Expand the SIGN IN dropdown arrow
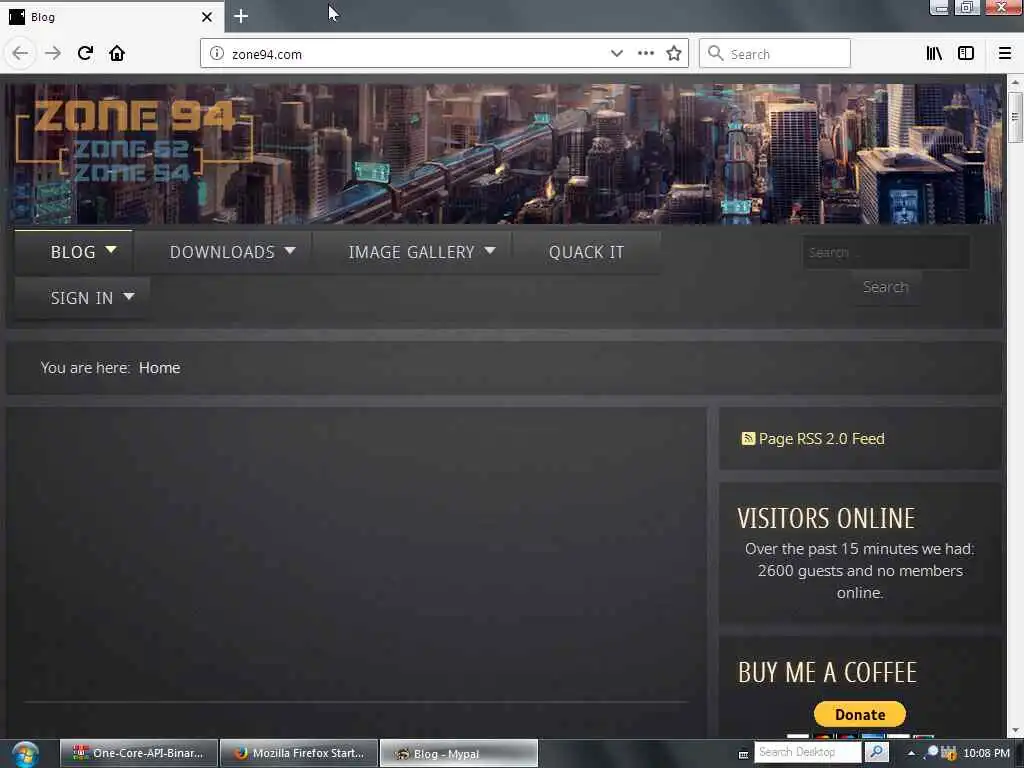 click(129, 296)
